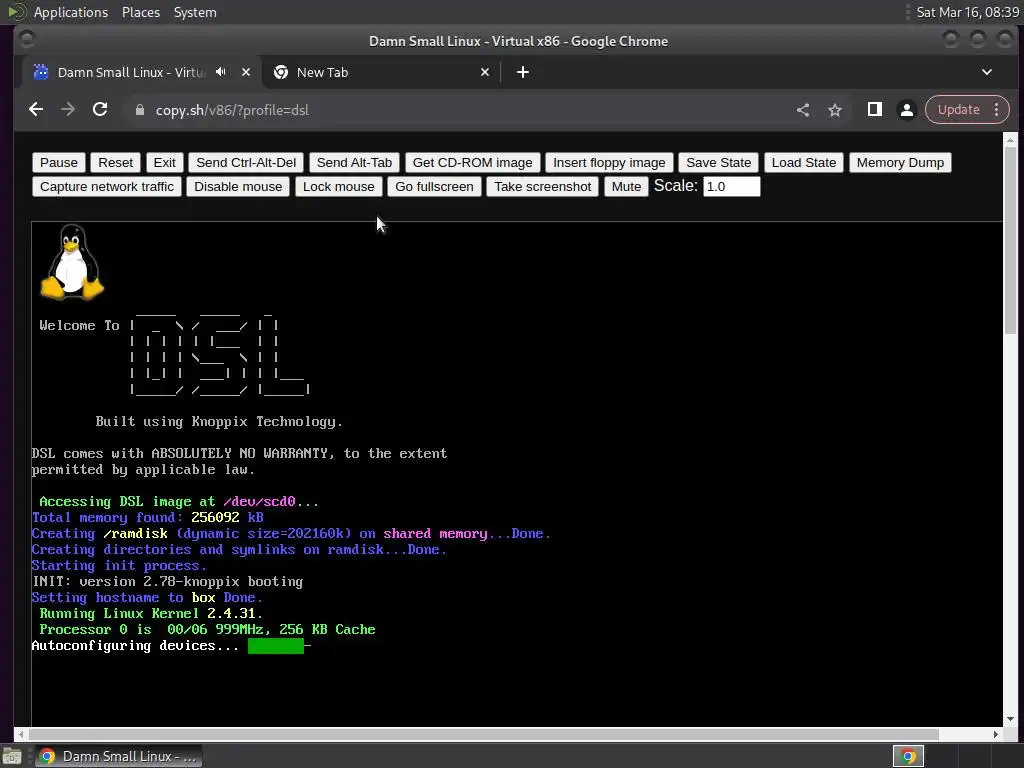
Task: Click the Chrome icon in the bottom panel tray
Action: click(x=908, y=756)
